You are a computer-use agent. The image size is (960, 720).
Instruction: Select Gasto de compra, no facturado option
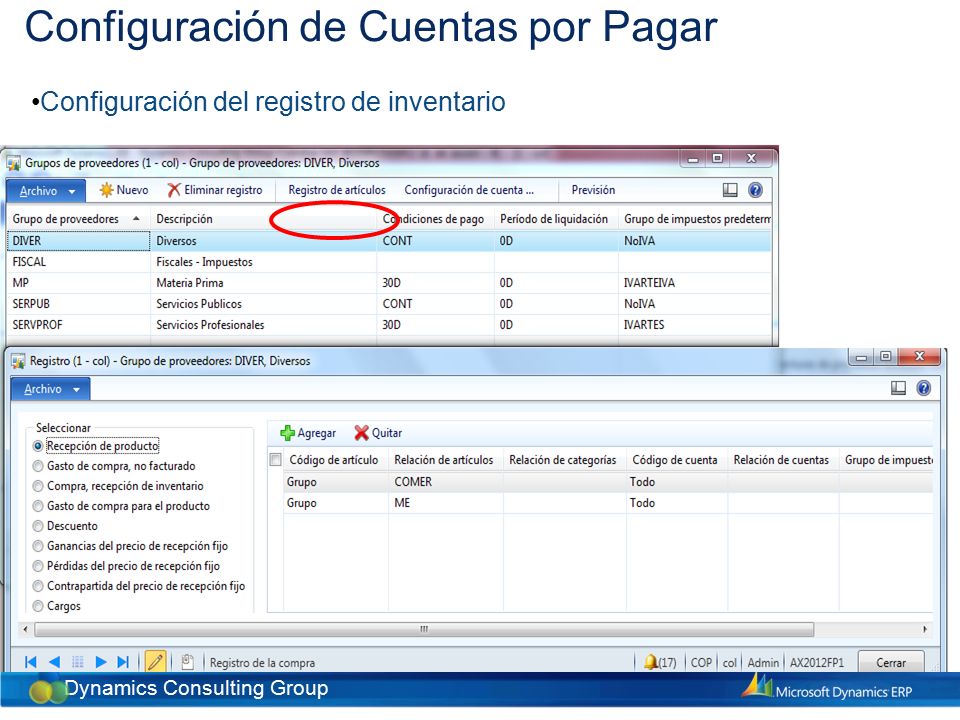pyautogui.click(x=38, y=467)
